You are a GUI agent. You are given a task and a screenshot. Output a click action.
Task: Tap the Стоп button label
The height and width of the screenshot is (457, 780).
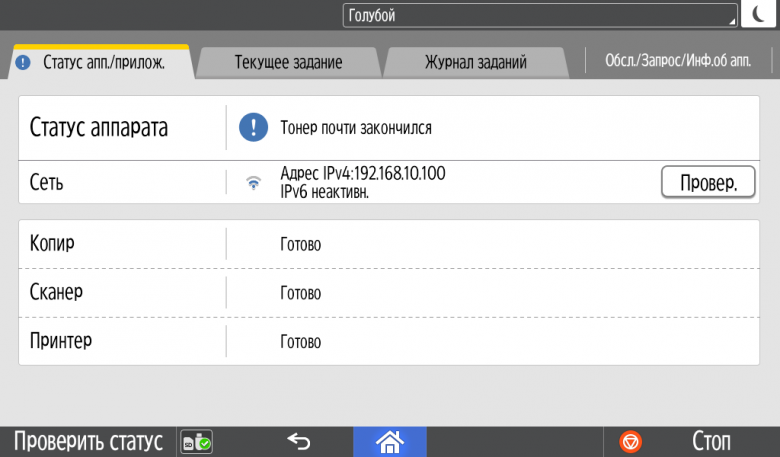[711, 442]
